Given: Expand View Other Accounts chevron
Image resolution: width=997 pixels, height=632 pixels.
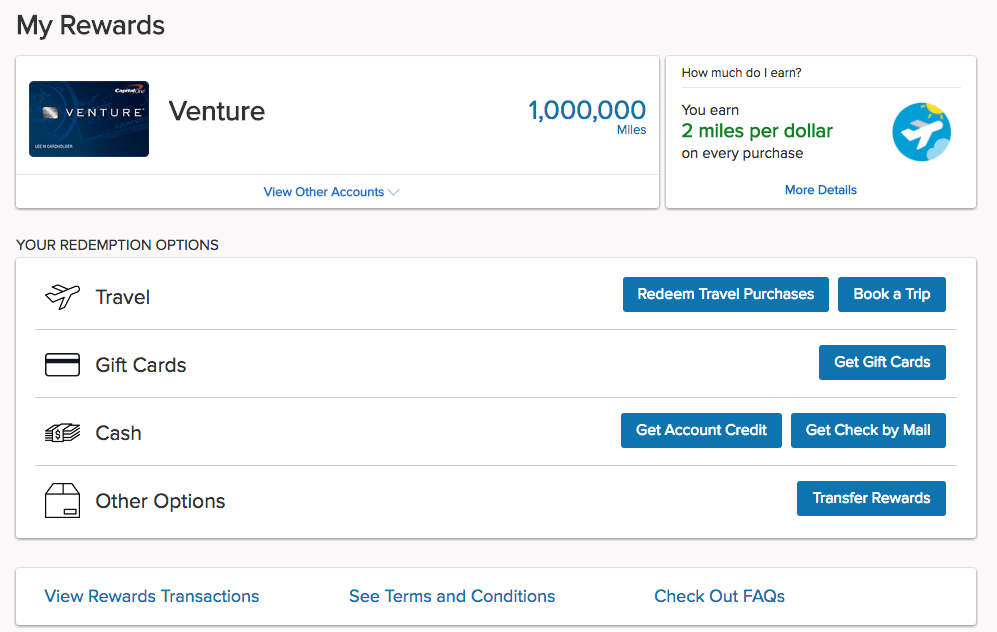Looking at the screenshot, I should coord(394,192).
